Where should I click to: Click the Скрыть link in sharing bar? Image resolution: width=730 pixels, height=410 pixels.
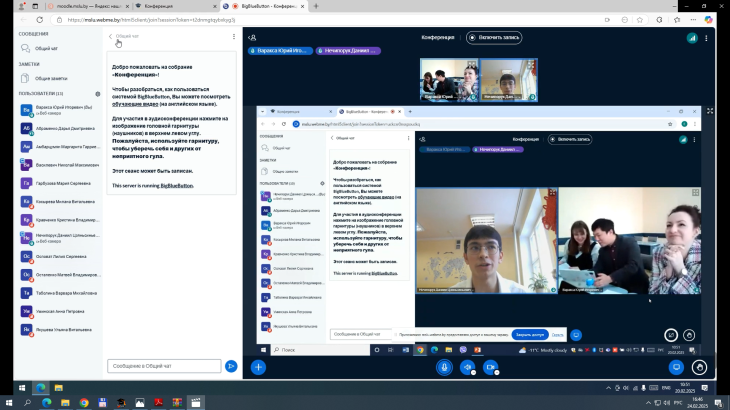[x=557, y=335]
